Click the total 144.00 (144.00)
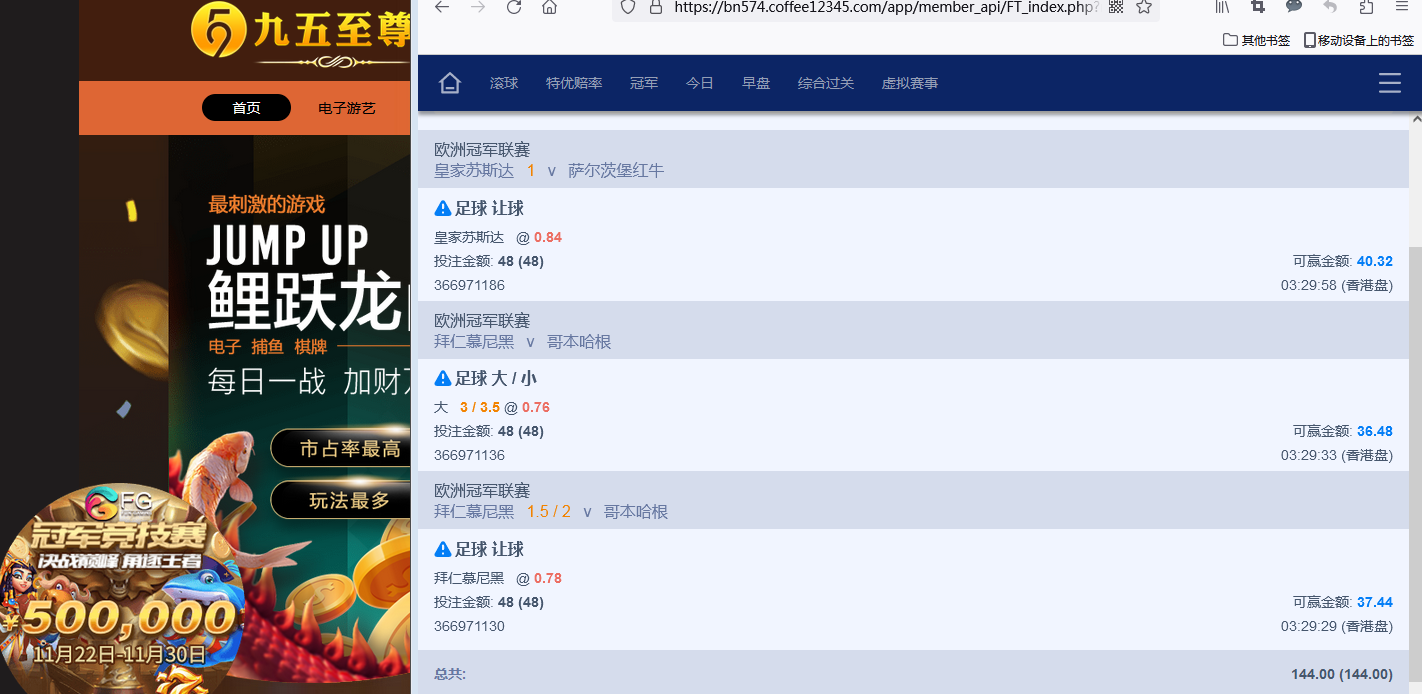 click(x=1342, y=674)
